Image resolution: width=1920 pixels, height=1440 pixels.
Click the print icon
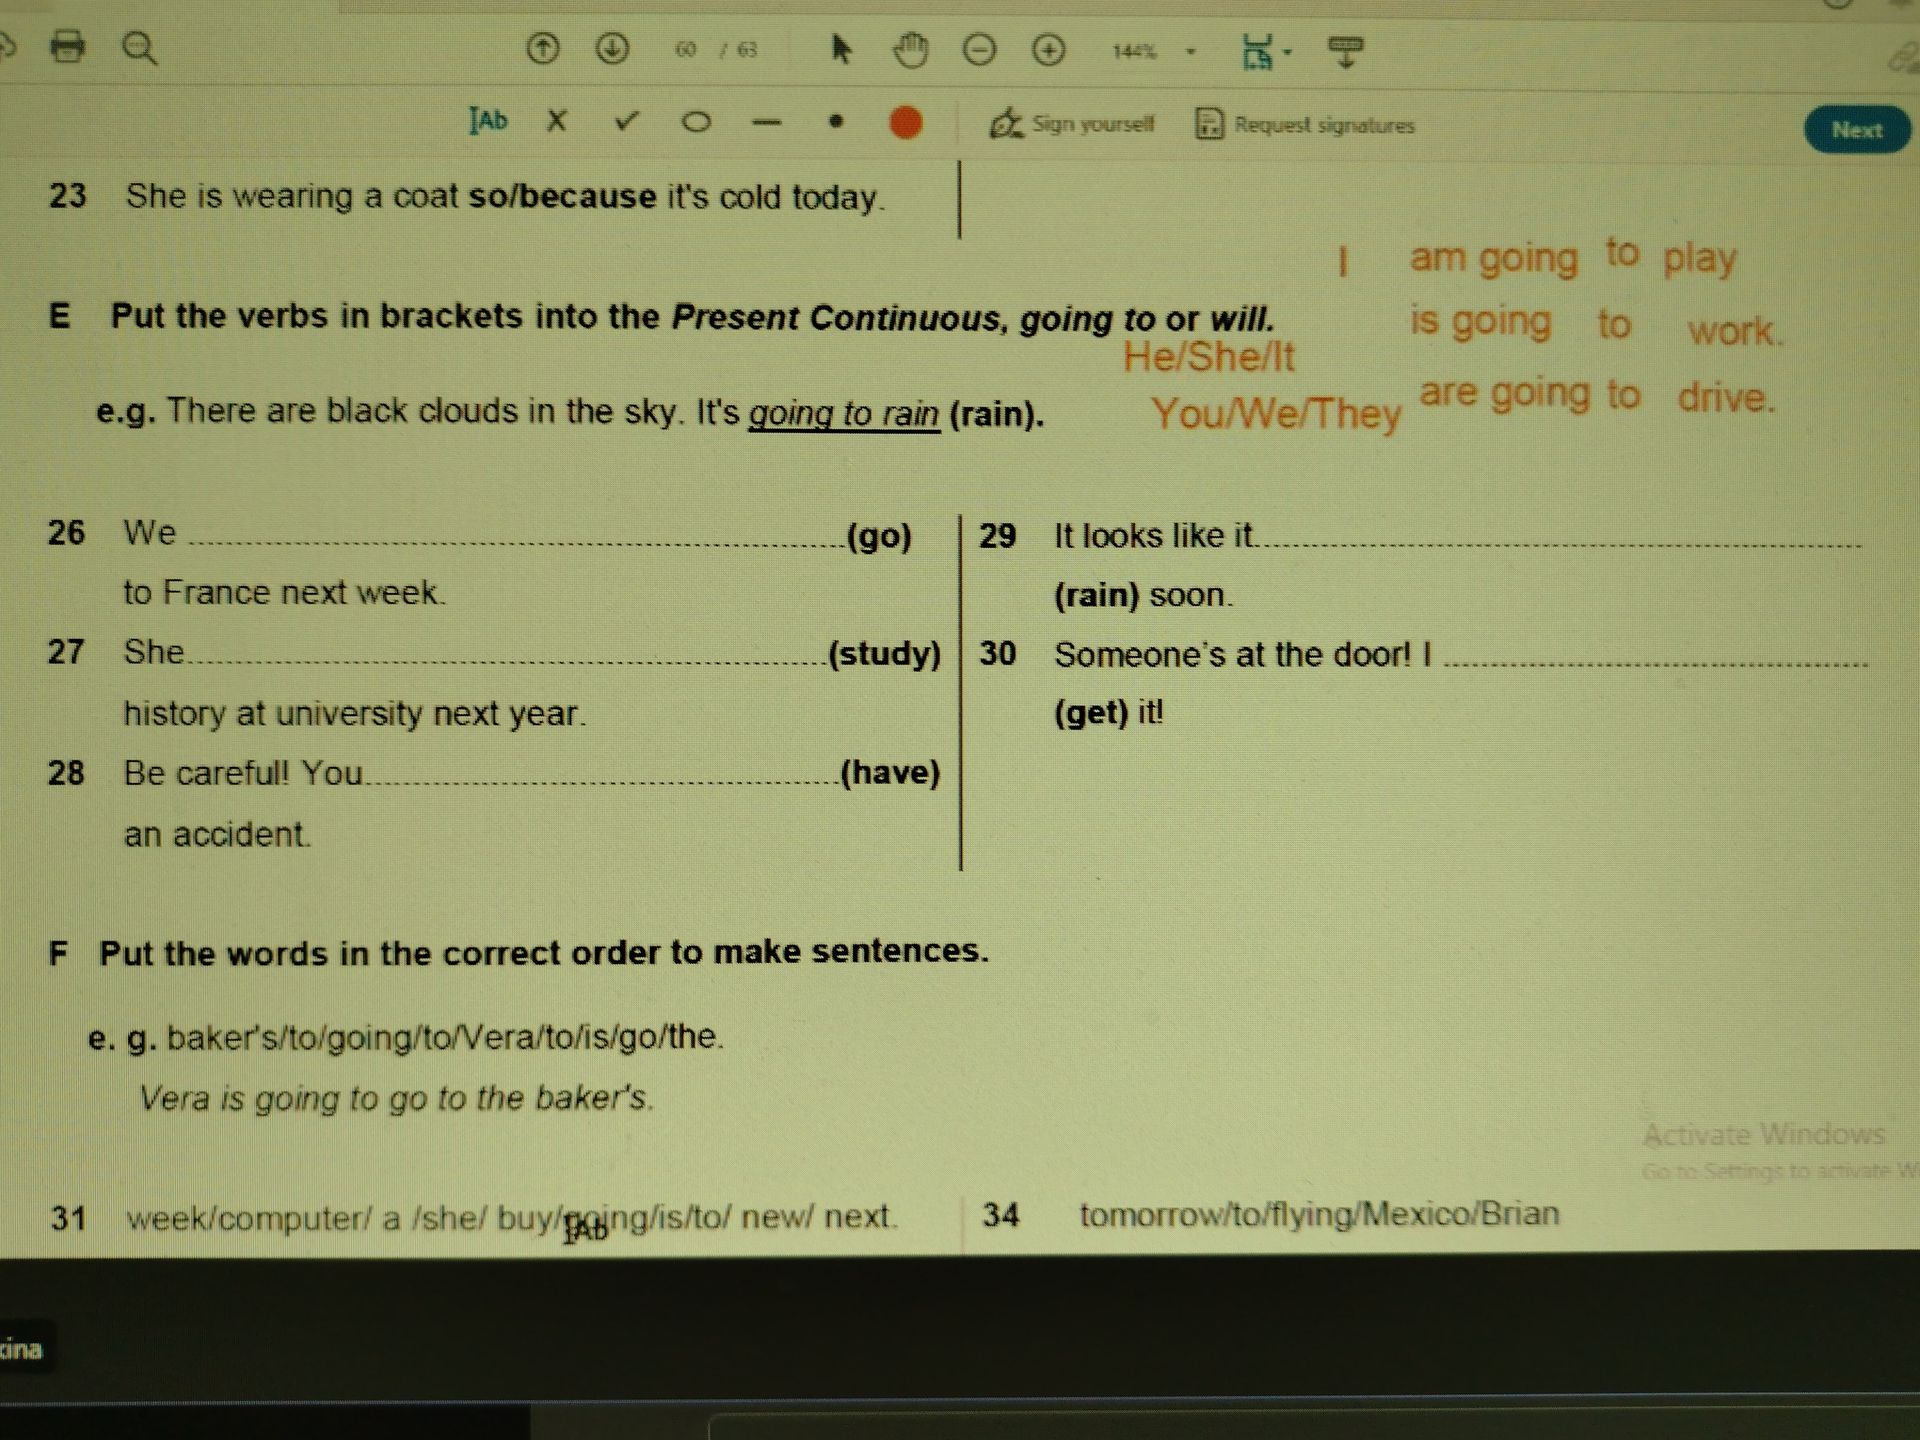[68, 46]
